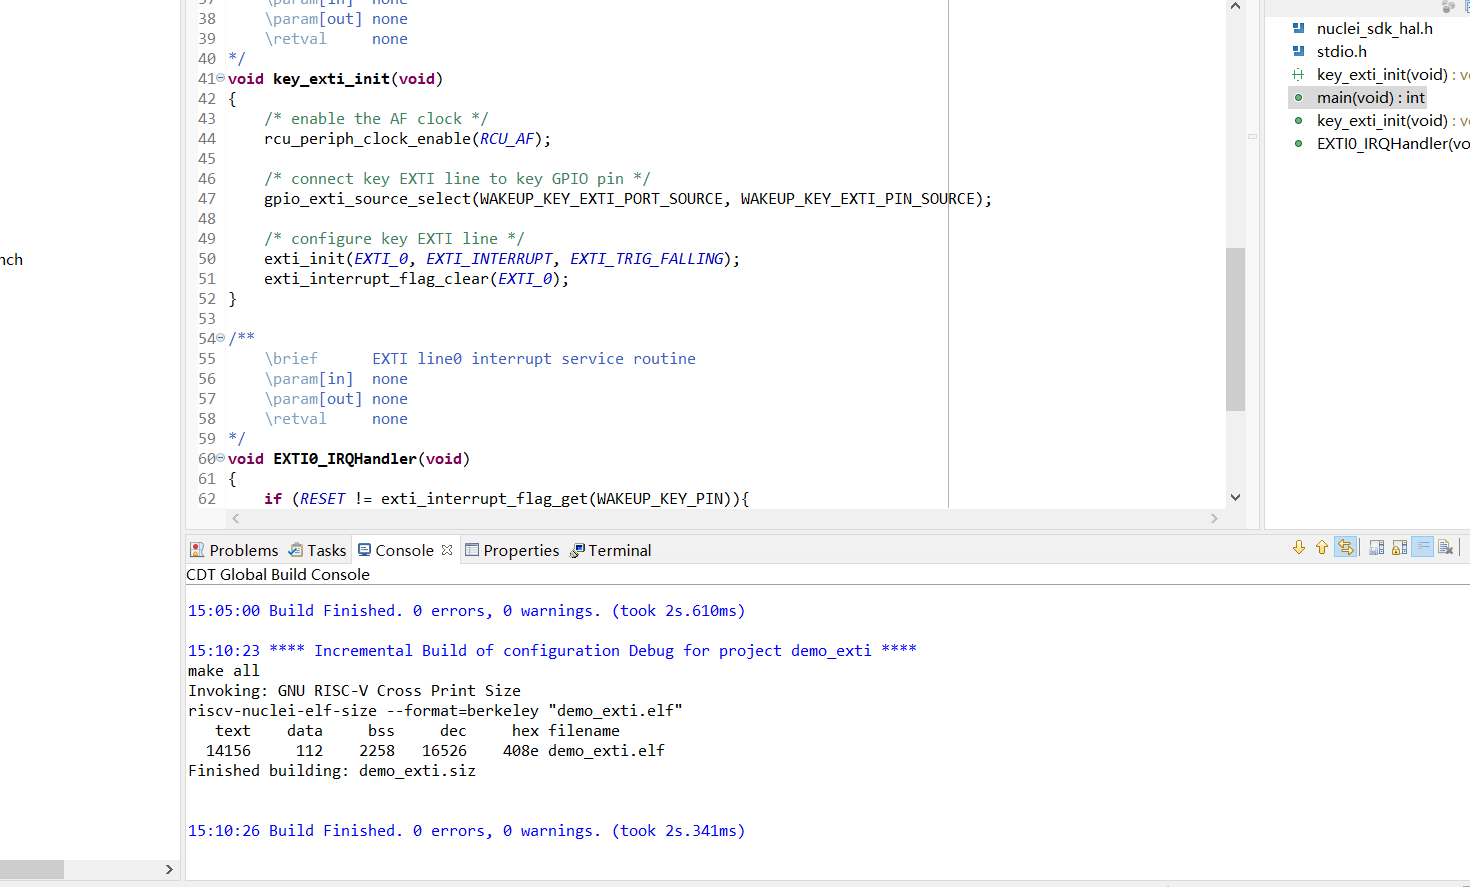Toggle console Scroll Lock

click(1399, 547)
